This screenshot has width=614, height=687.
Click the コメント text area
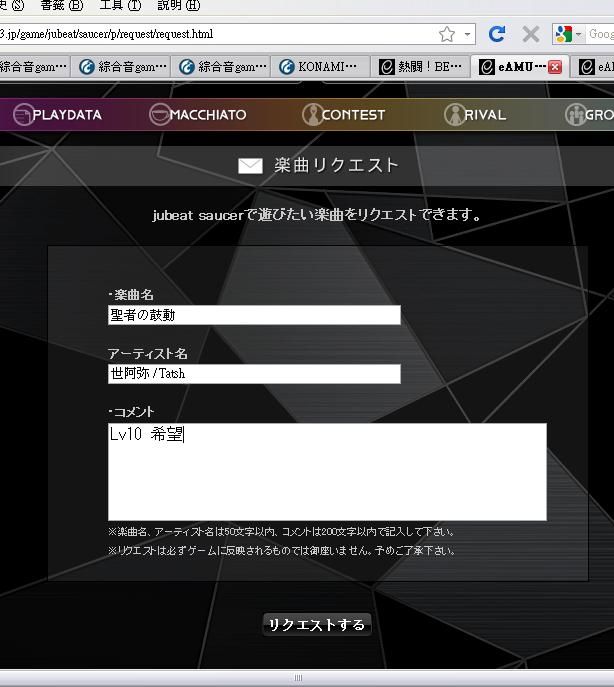coord(327,472)
